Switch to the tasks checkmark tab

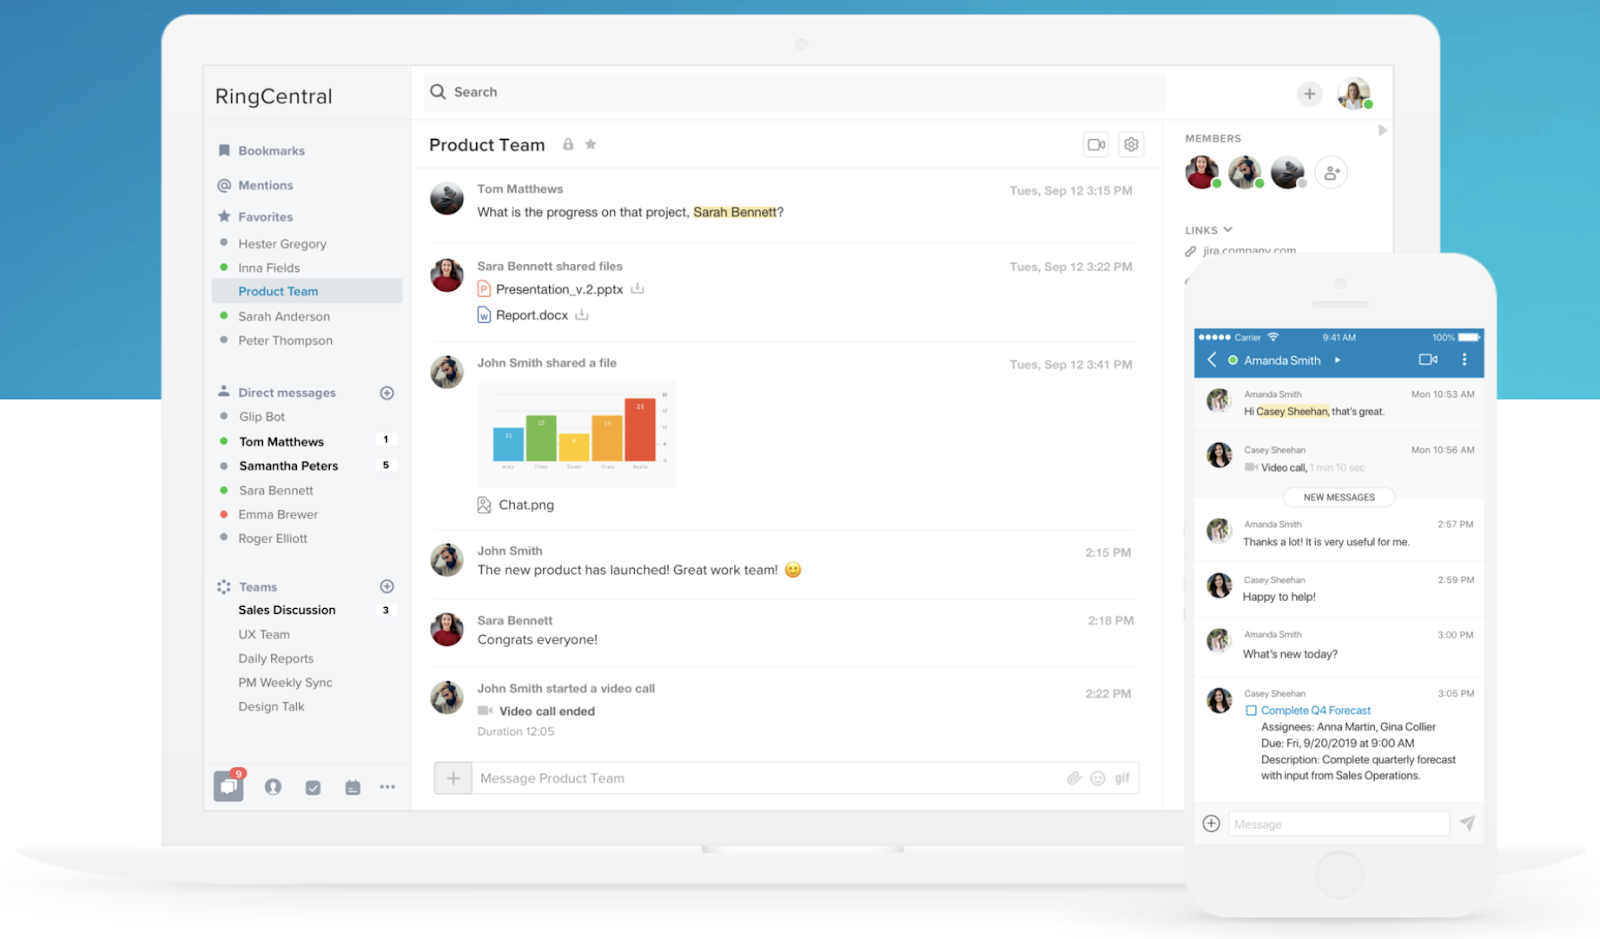click(313, 788)
